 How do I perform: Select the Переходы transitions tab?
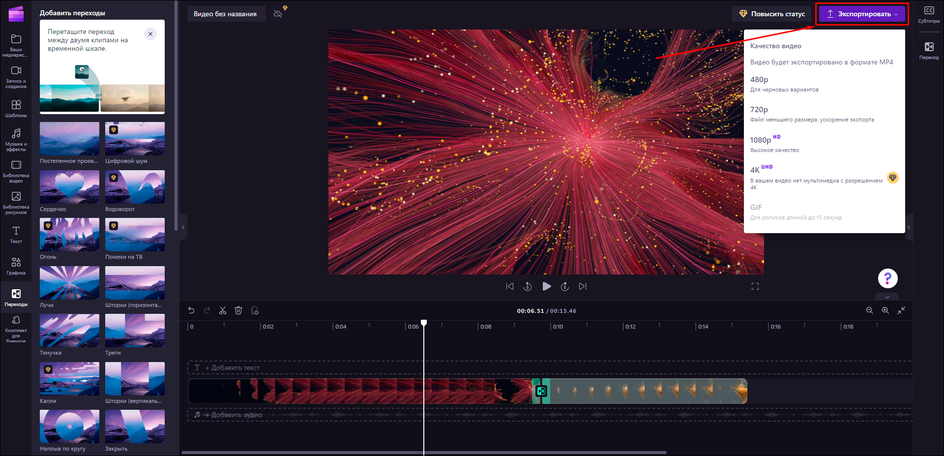[x=16, y=298]
